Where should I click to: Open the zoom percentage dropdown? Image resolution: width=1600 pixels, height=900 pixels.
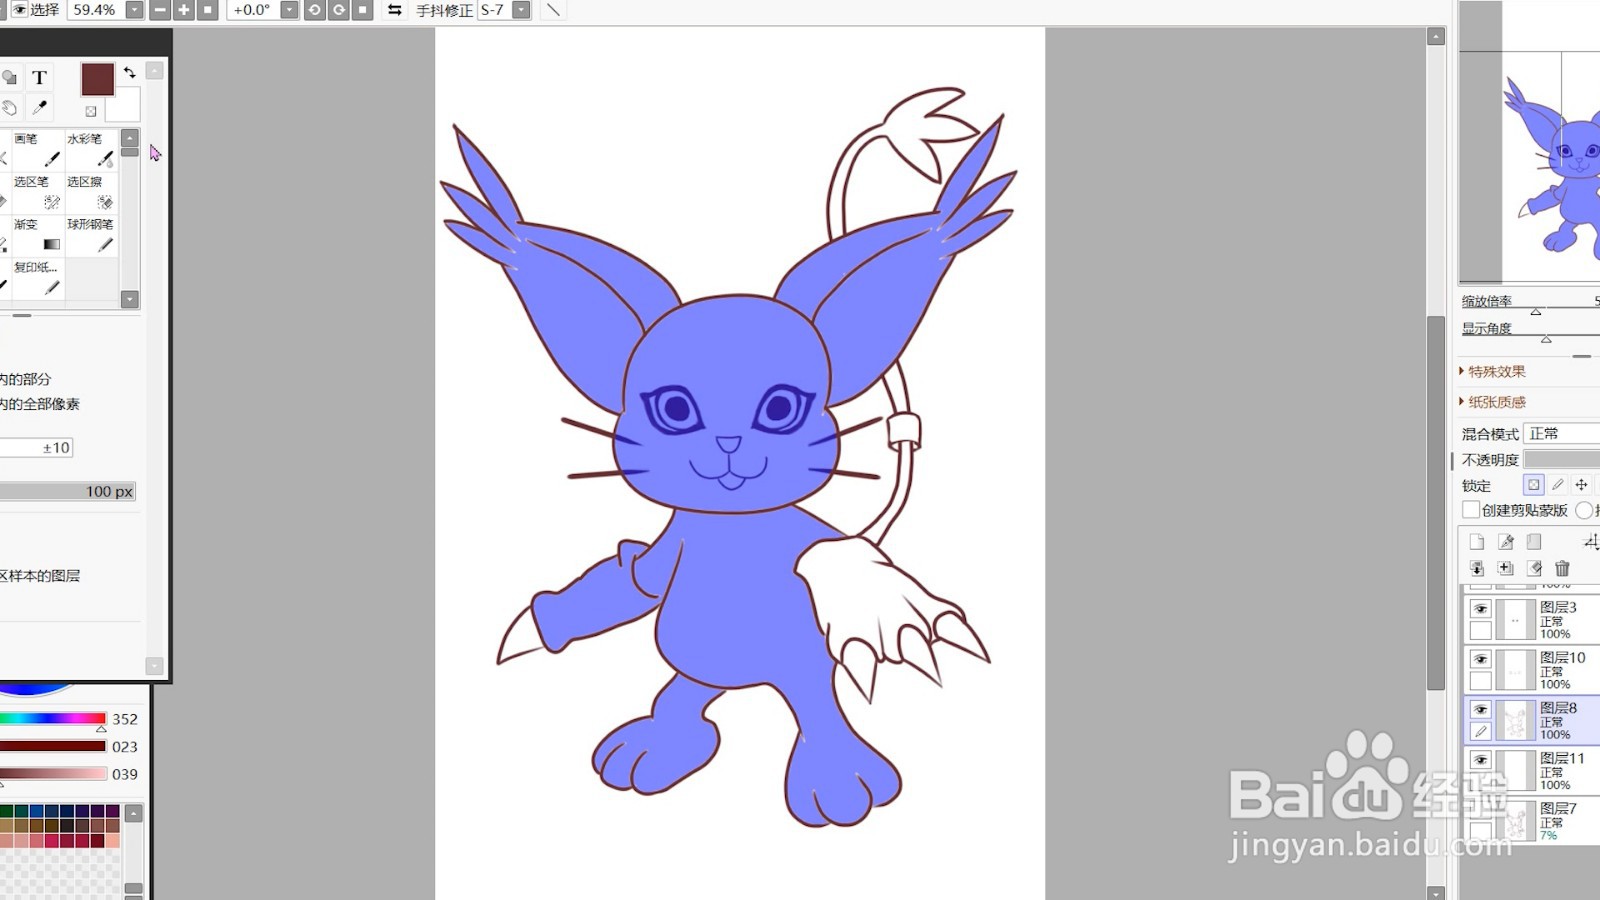click(x=134, y=10)
